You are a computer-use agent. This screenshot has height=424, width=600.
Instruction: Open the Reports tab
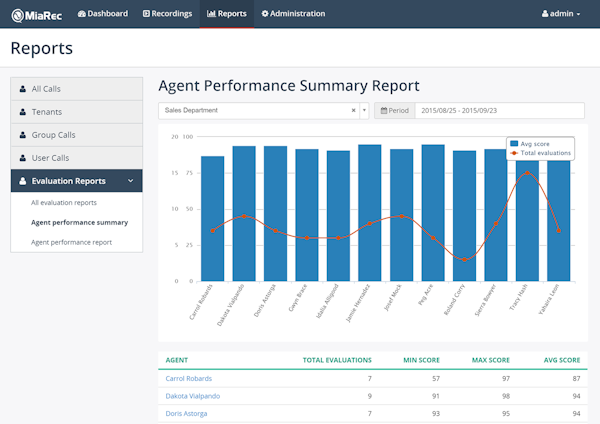(227, 14)
